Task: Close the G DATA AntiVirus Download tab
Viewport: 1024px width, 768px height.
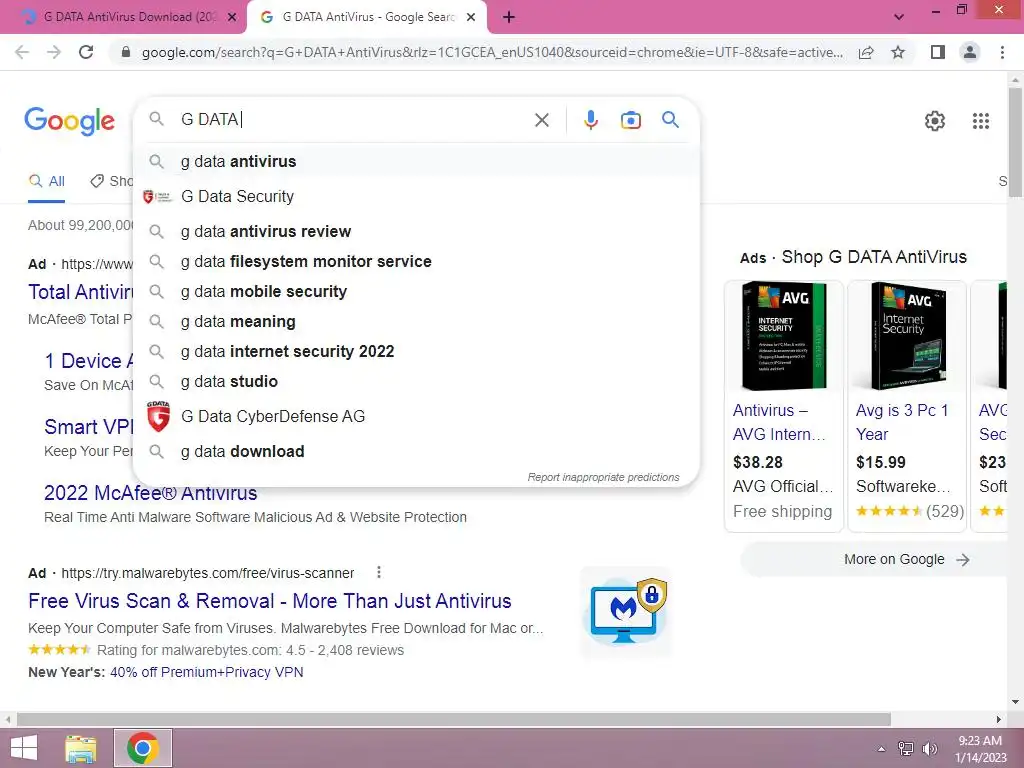Action: [x=231, y=18]
